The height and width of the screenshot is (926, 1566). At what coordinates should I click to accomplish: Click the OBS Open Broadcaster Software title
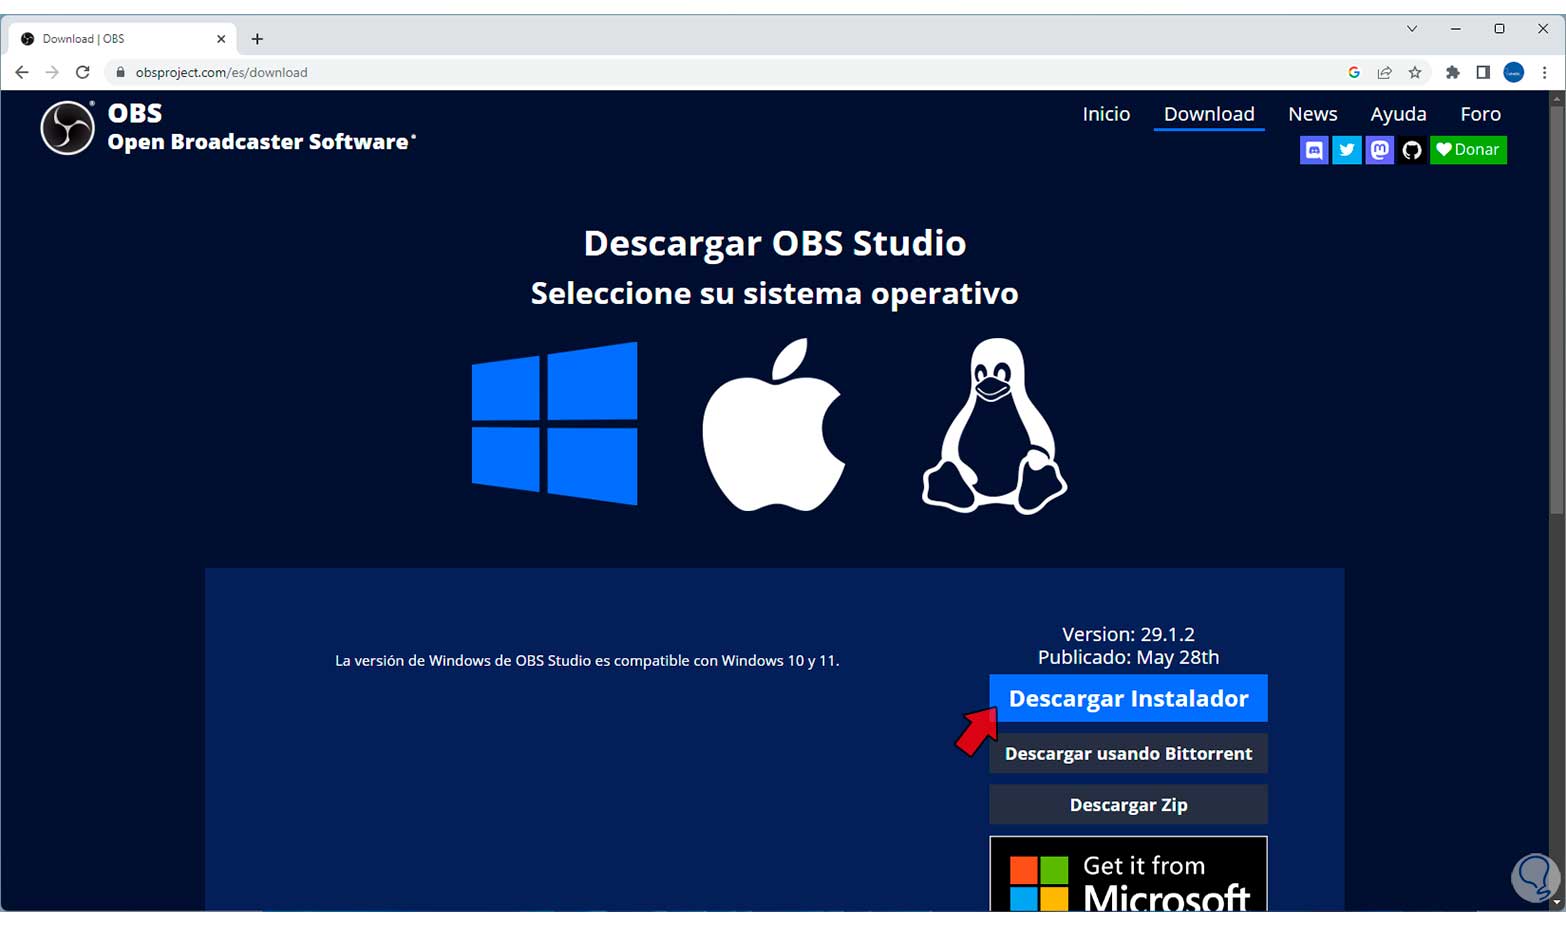click(x=261, y=128)
